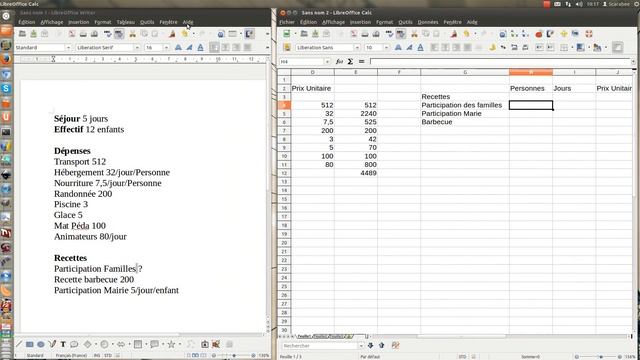Select the Rectangle tool in Writer drawing bar
The width and height of the screenshot is (640, 360).
coord(29,344)
